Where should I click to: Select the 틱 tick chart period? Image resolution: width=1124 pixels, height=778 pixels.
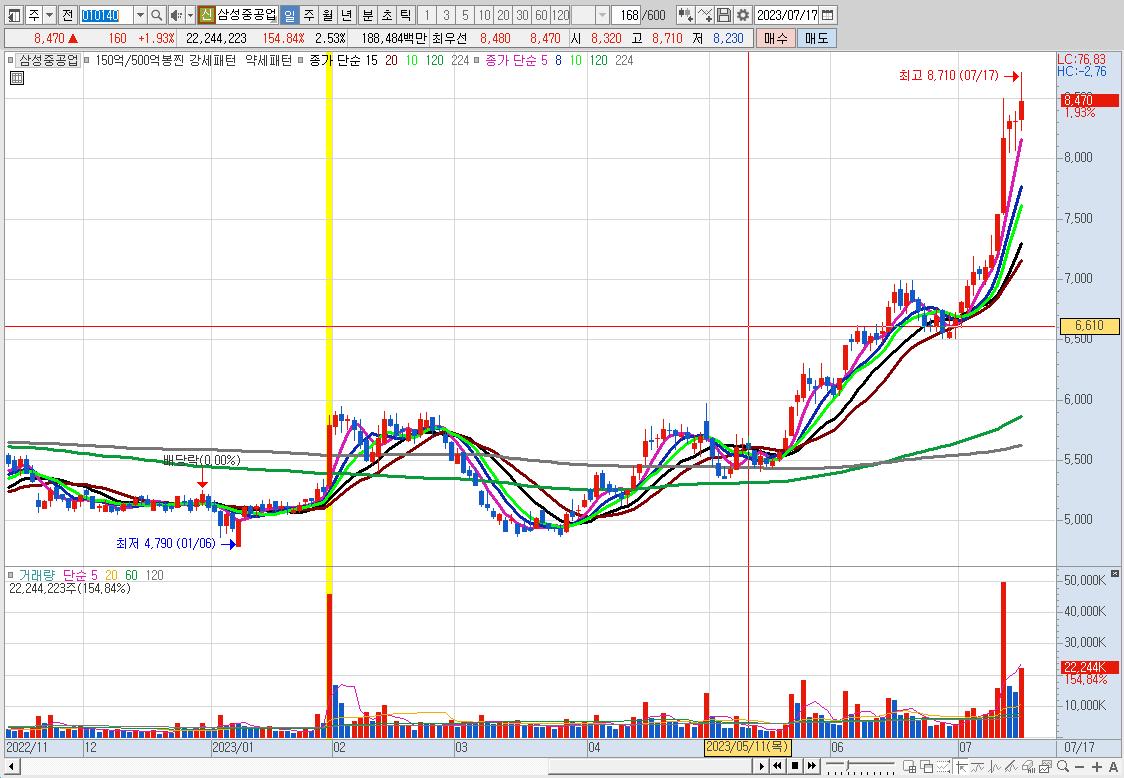tap(405, 14)
